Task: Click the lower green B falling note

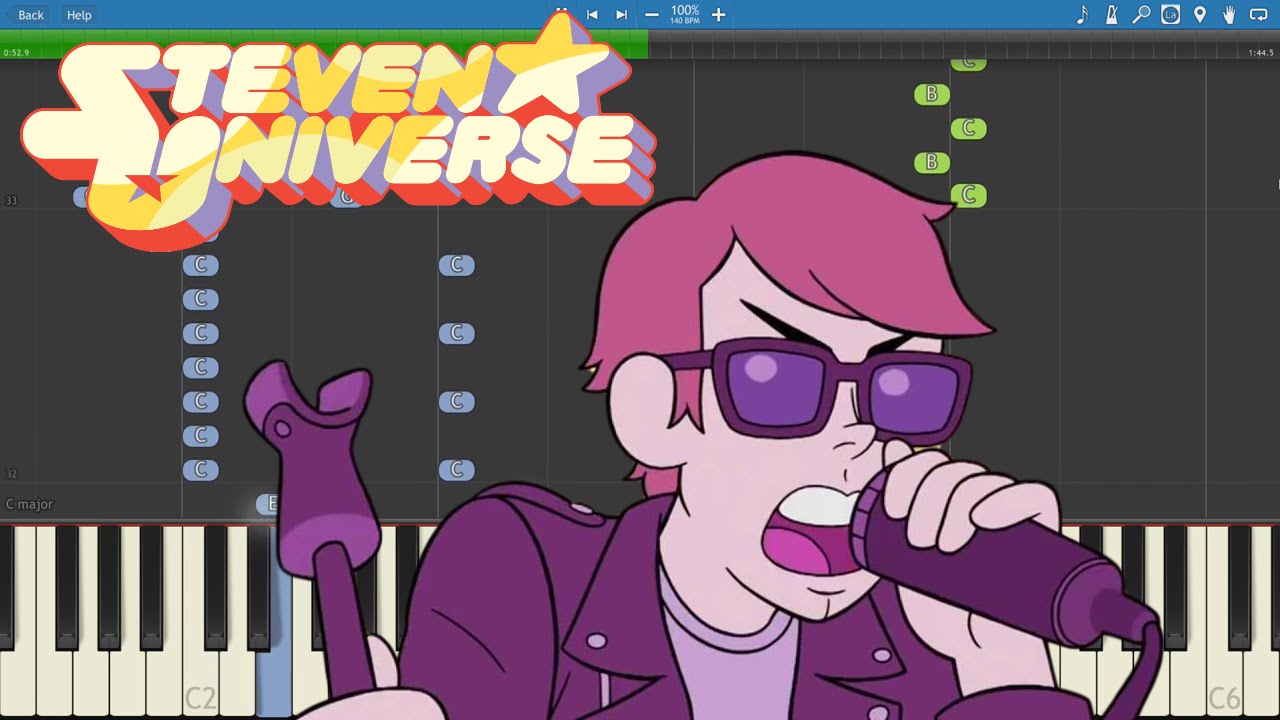Action: point(931,162)
